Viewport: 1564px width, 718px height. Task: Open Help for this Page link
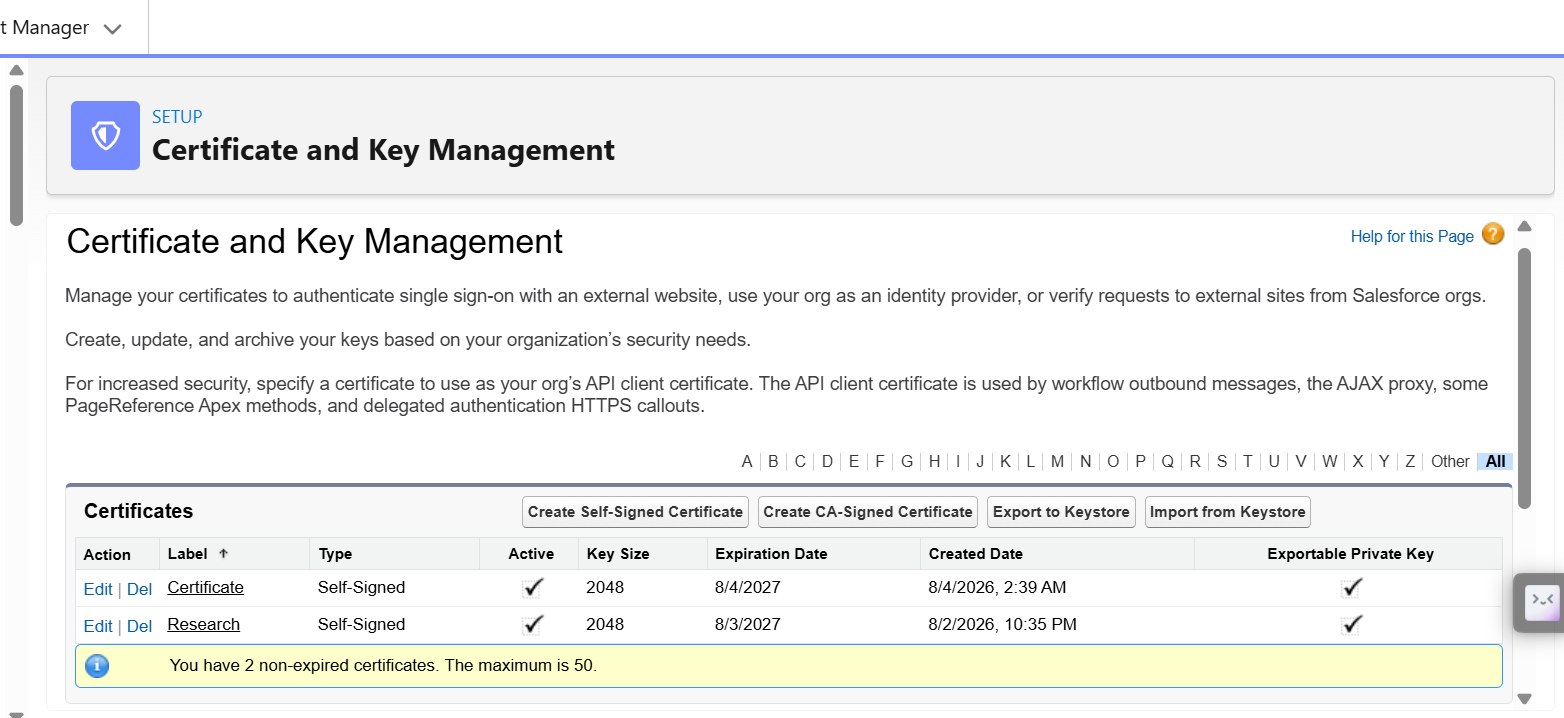1412,236
